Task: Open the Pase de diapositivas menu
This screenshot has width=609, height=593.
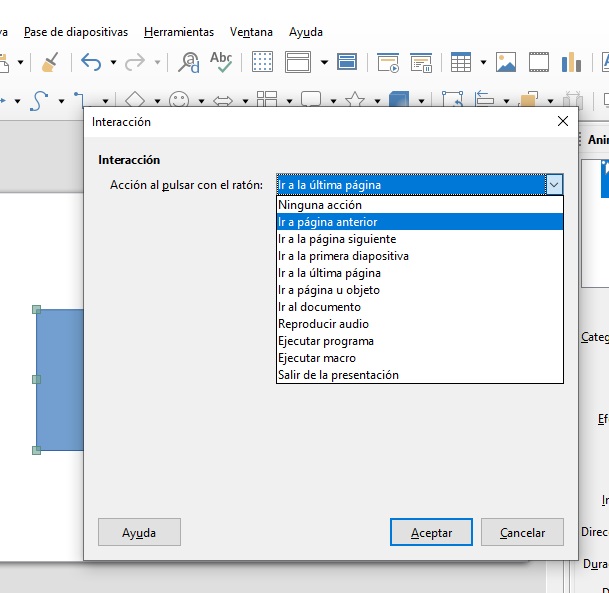Action: (76, 32)
